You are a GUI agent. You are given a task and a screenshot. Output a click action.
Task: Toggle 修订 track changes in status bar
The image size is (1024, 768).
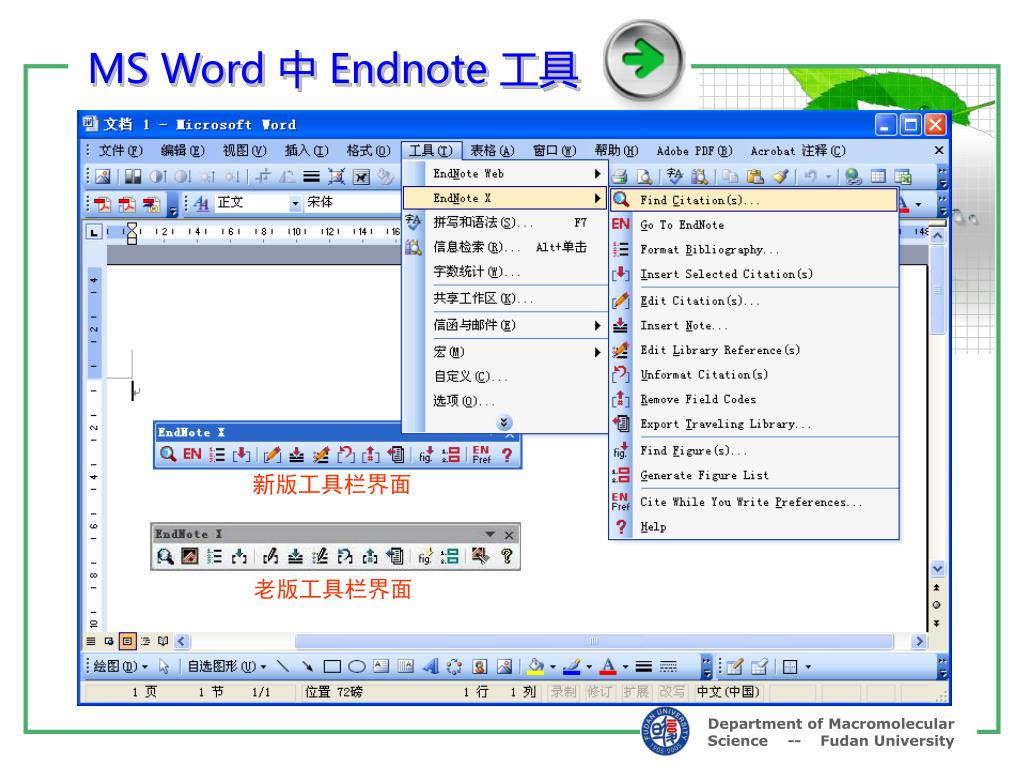(x=600, y=692)
